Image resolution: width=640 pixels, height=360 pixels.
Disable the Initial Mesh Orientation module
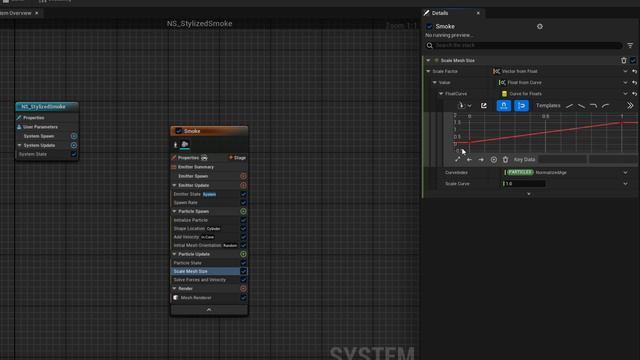[x=243, y=245]
